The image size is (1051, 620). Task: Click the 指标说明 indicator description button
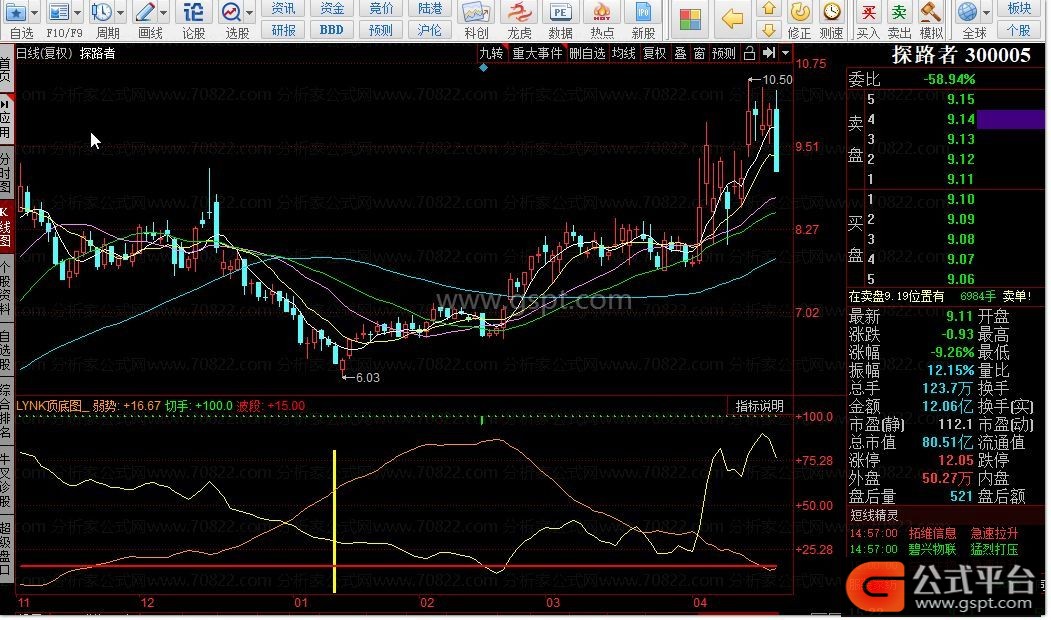click(760, 406)
